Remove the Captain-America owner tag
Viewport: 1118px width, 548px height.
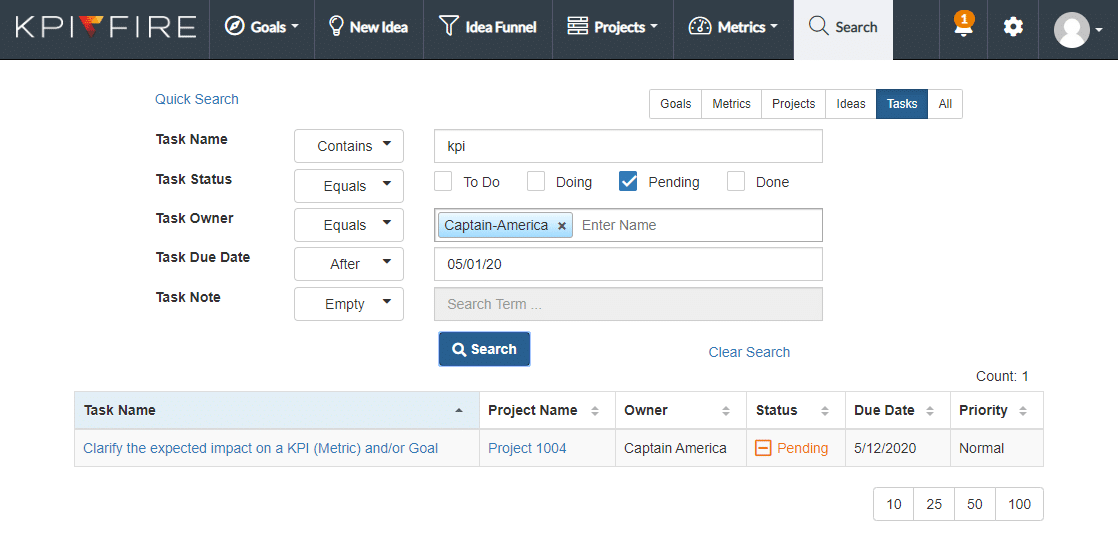[x=562, y=226]
